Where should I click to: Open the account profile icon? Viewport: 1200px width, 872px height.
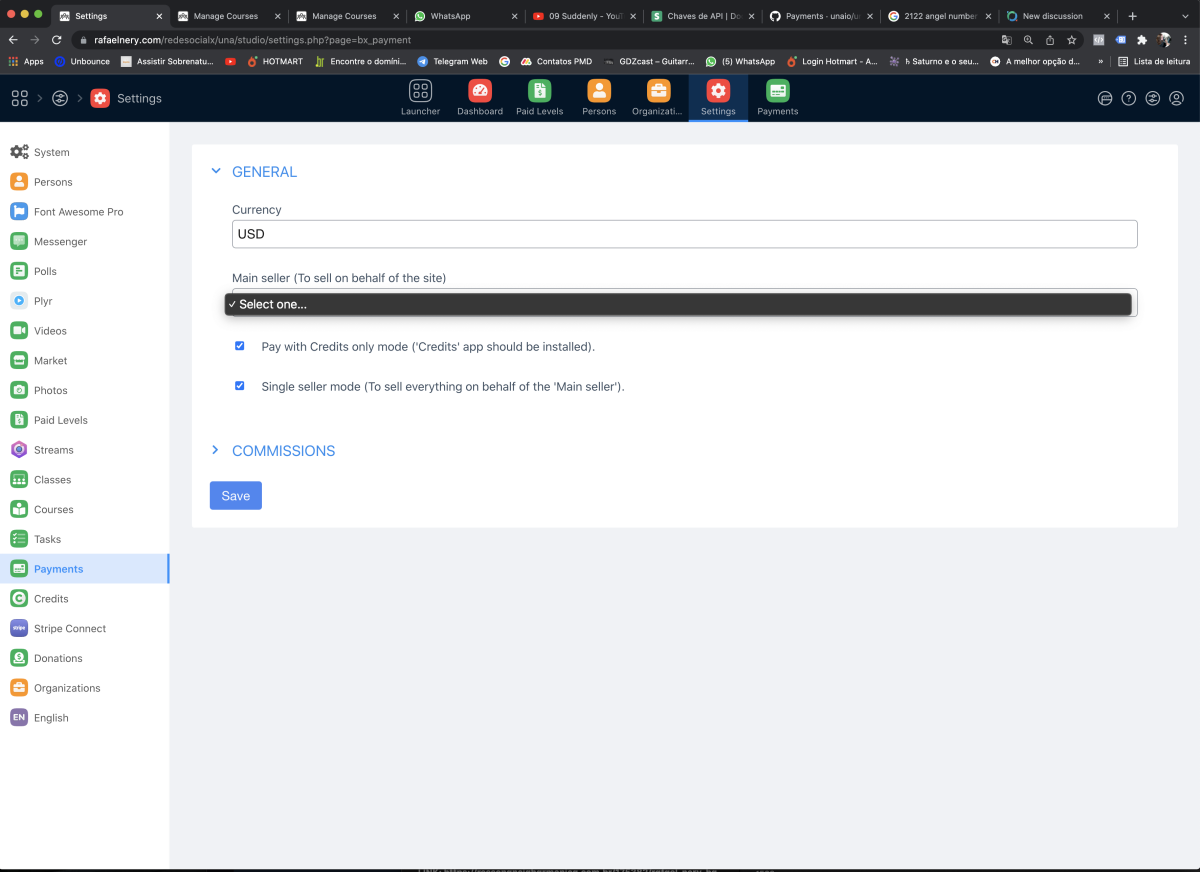click(1177, 98)
